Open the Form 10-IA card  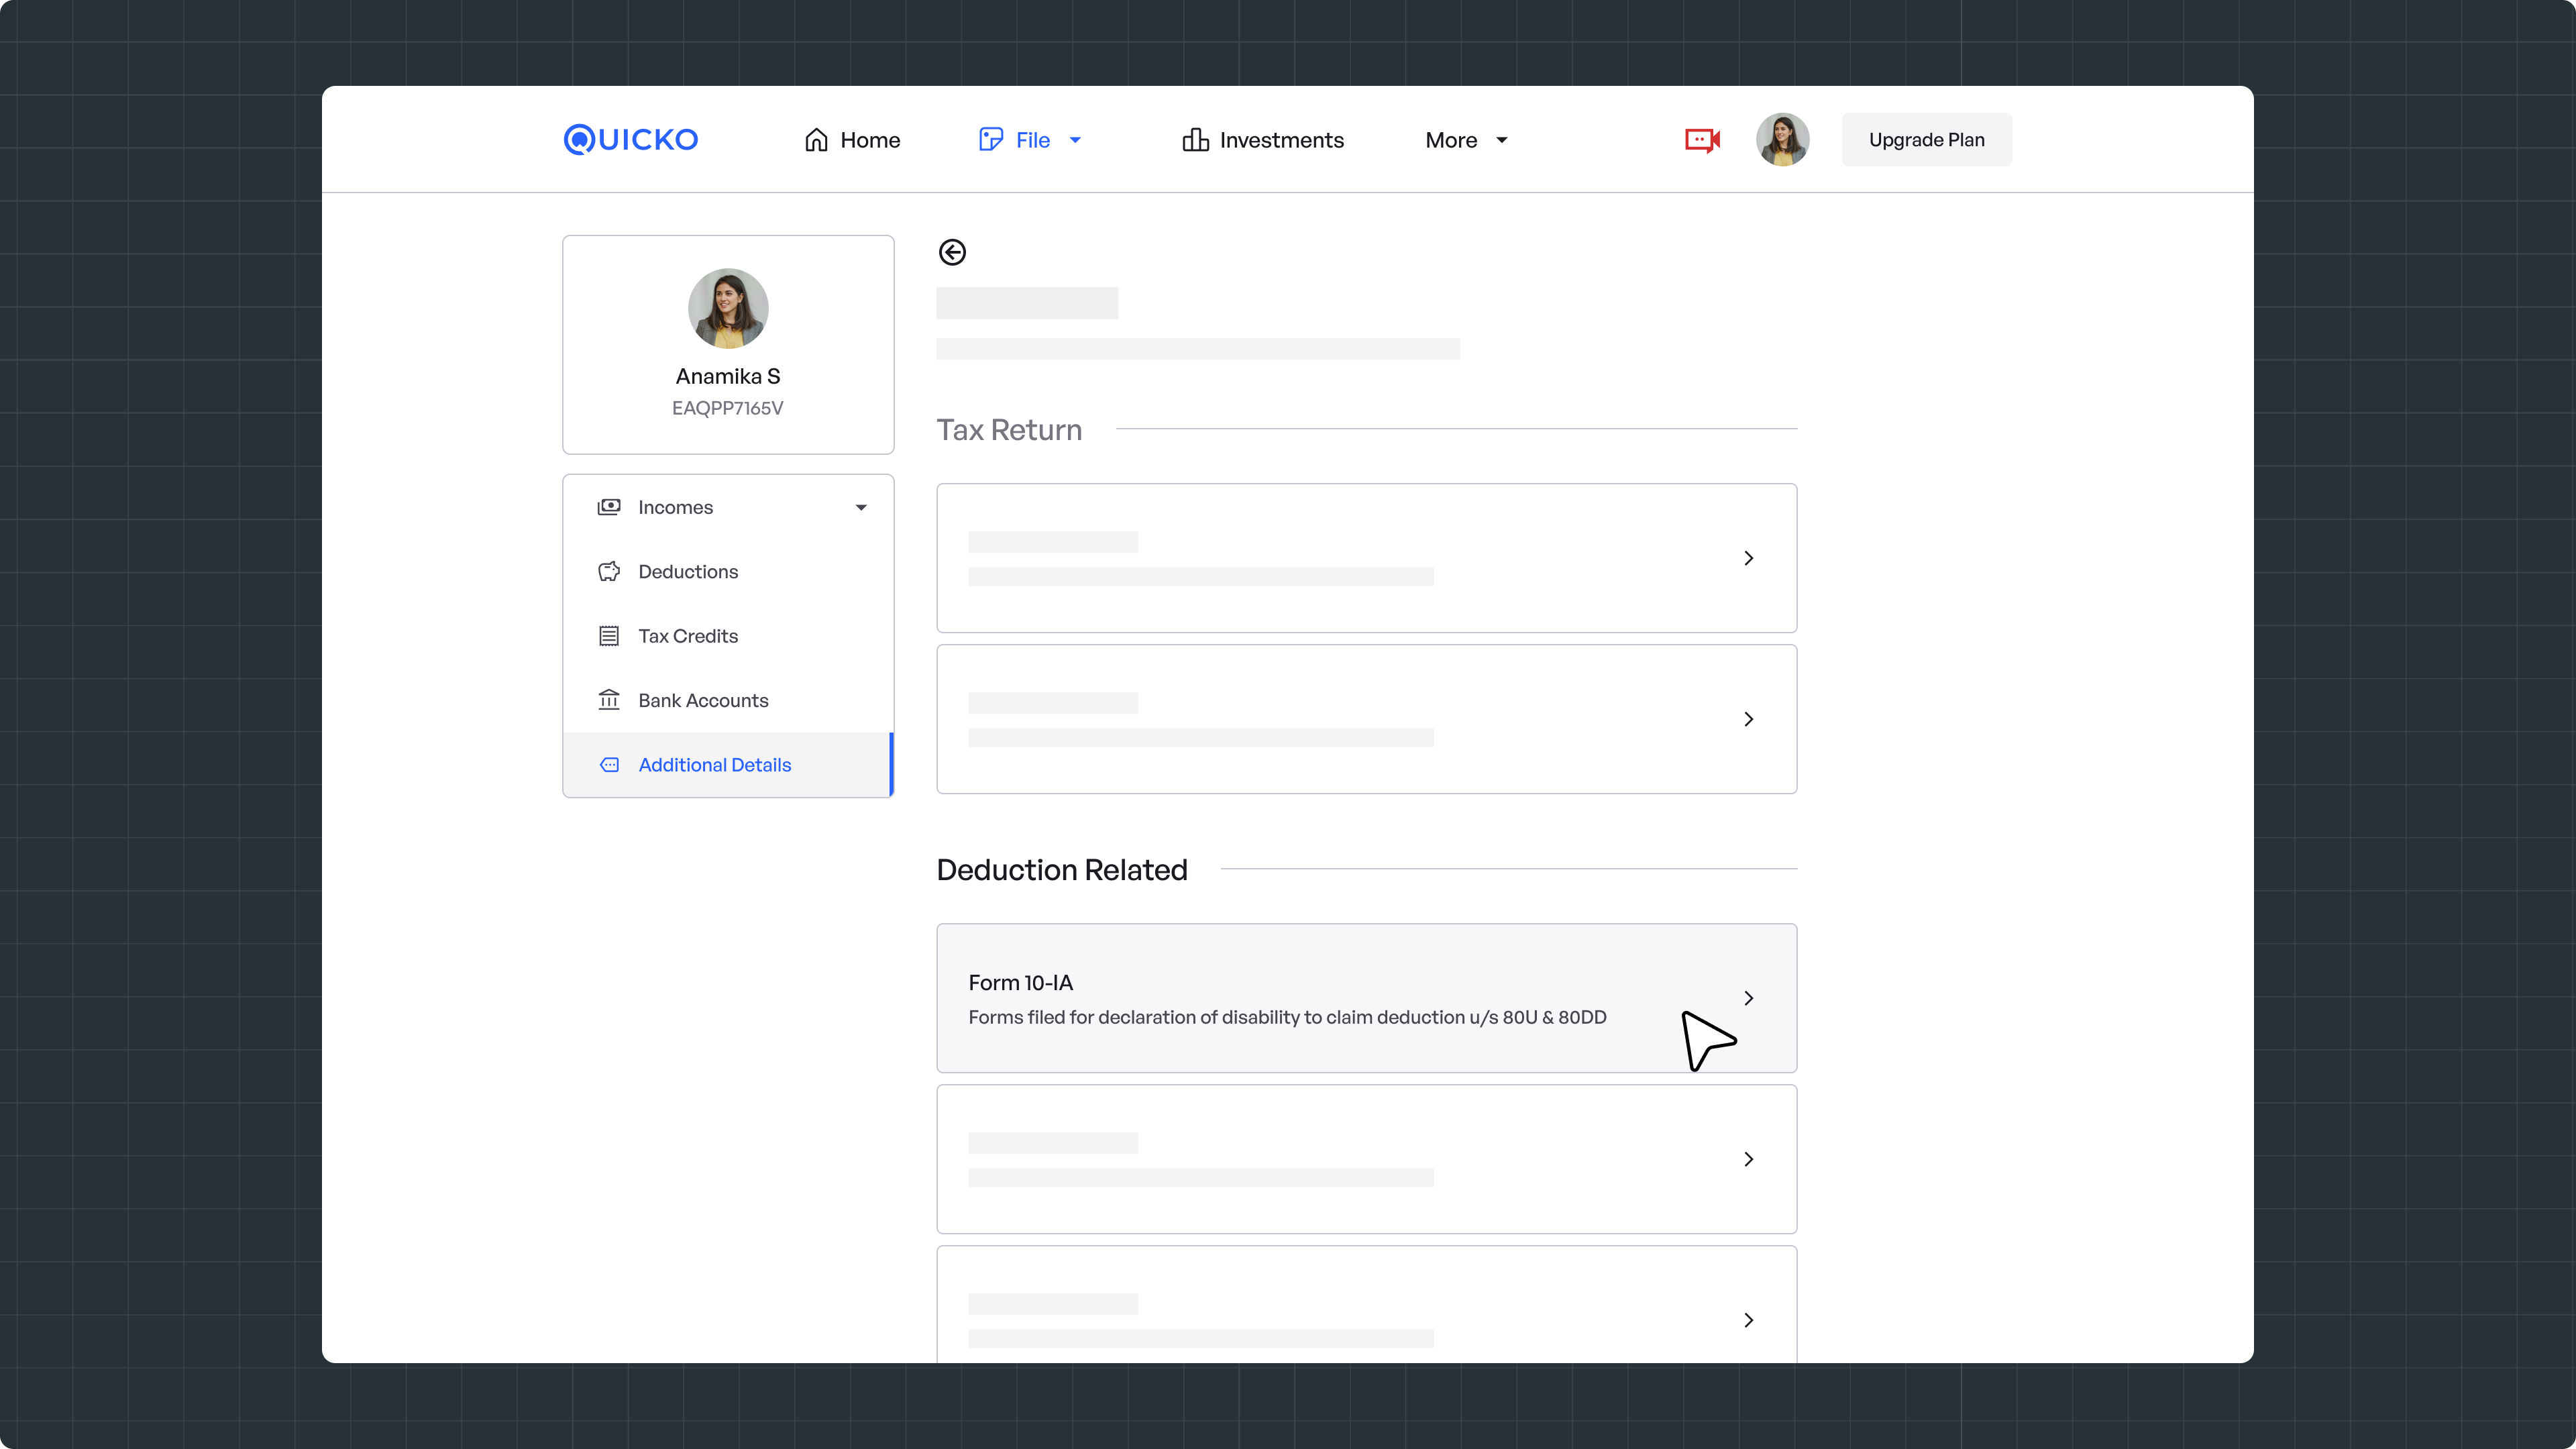1366,998
